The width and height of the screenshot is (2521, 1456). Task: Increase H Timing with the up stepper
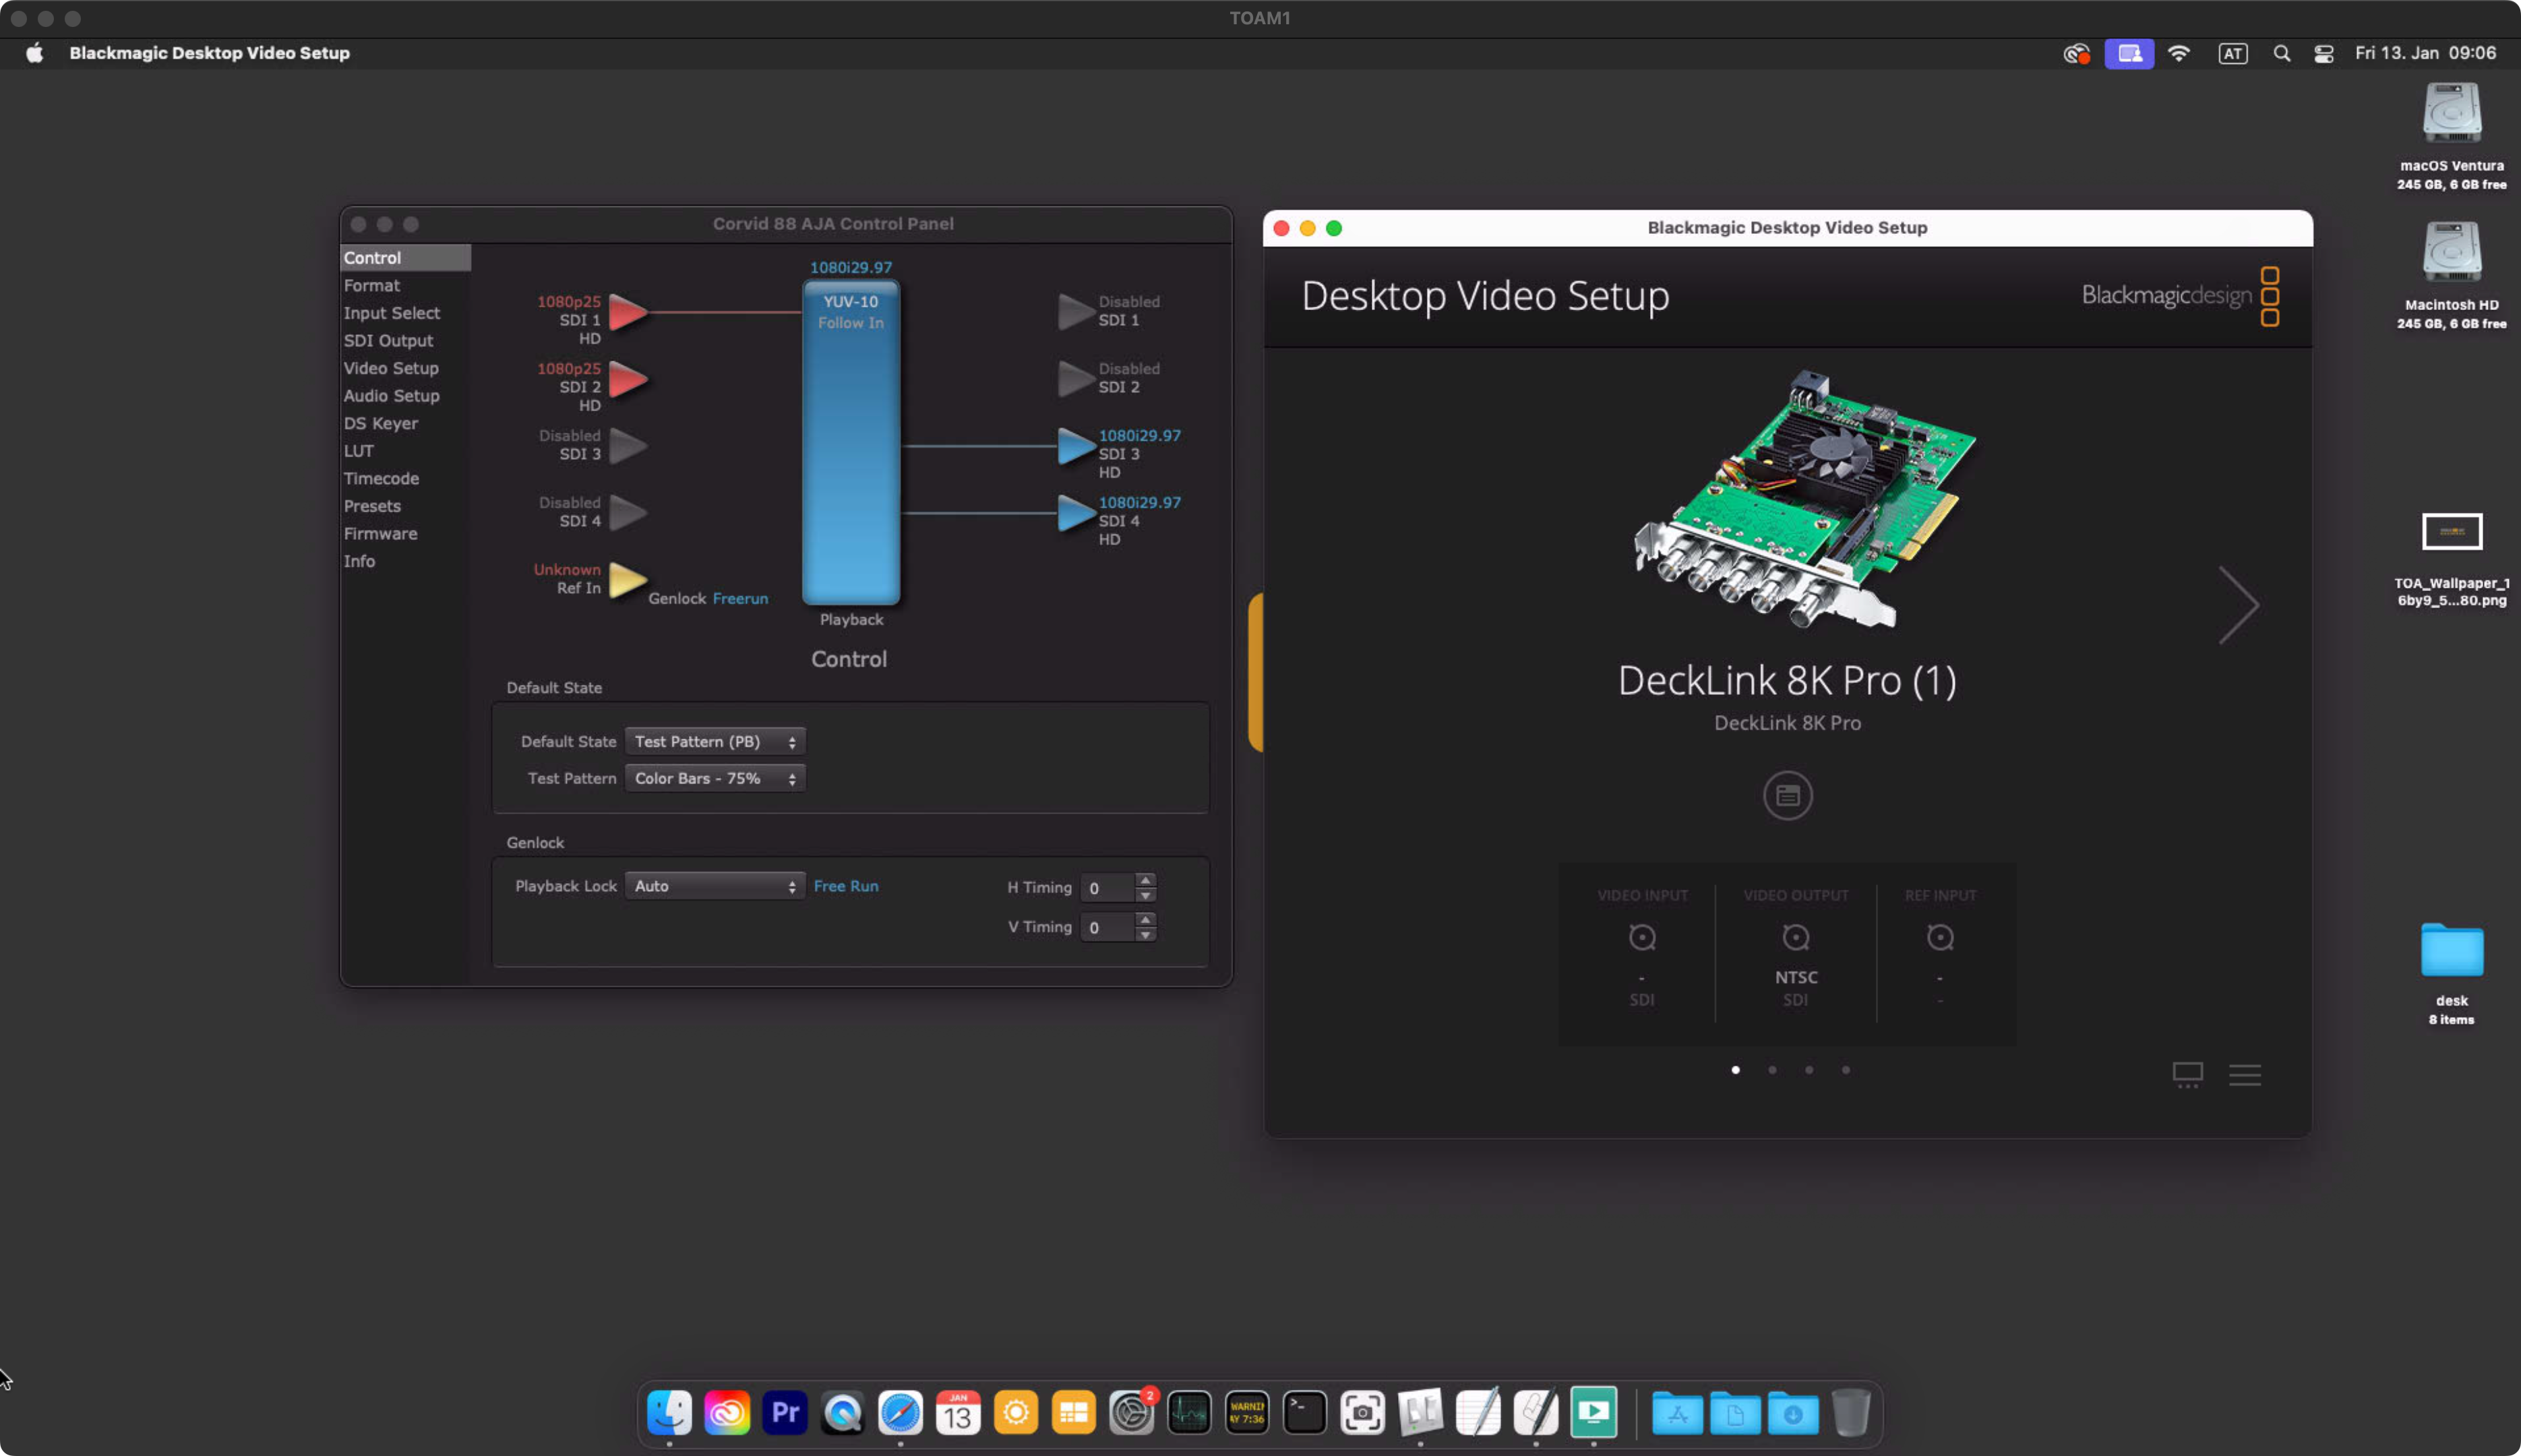[1145, 880]
